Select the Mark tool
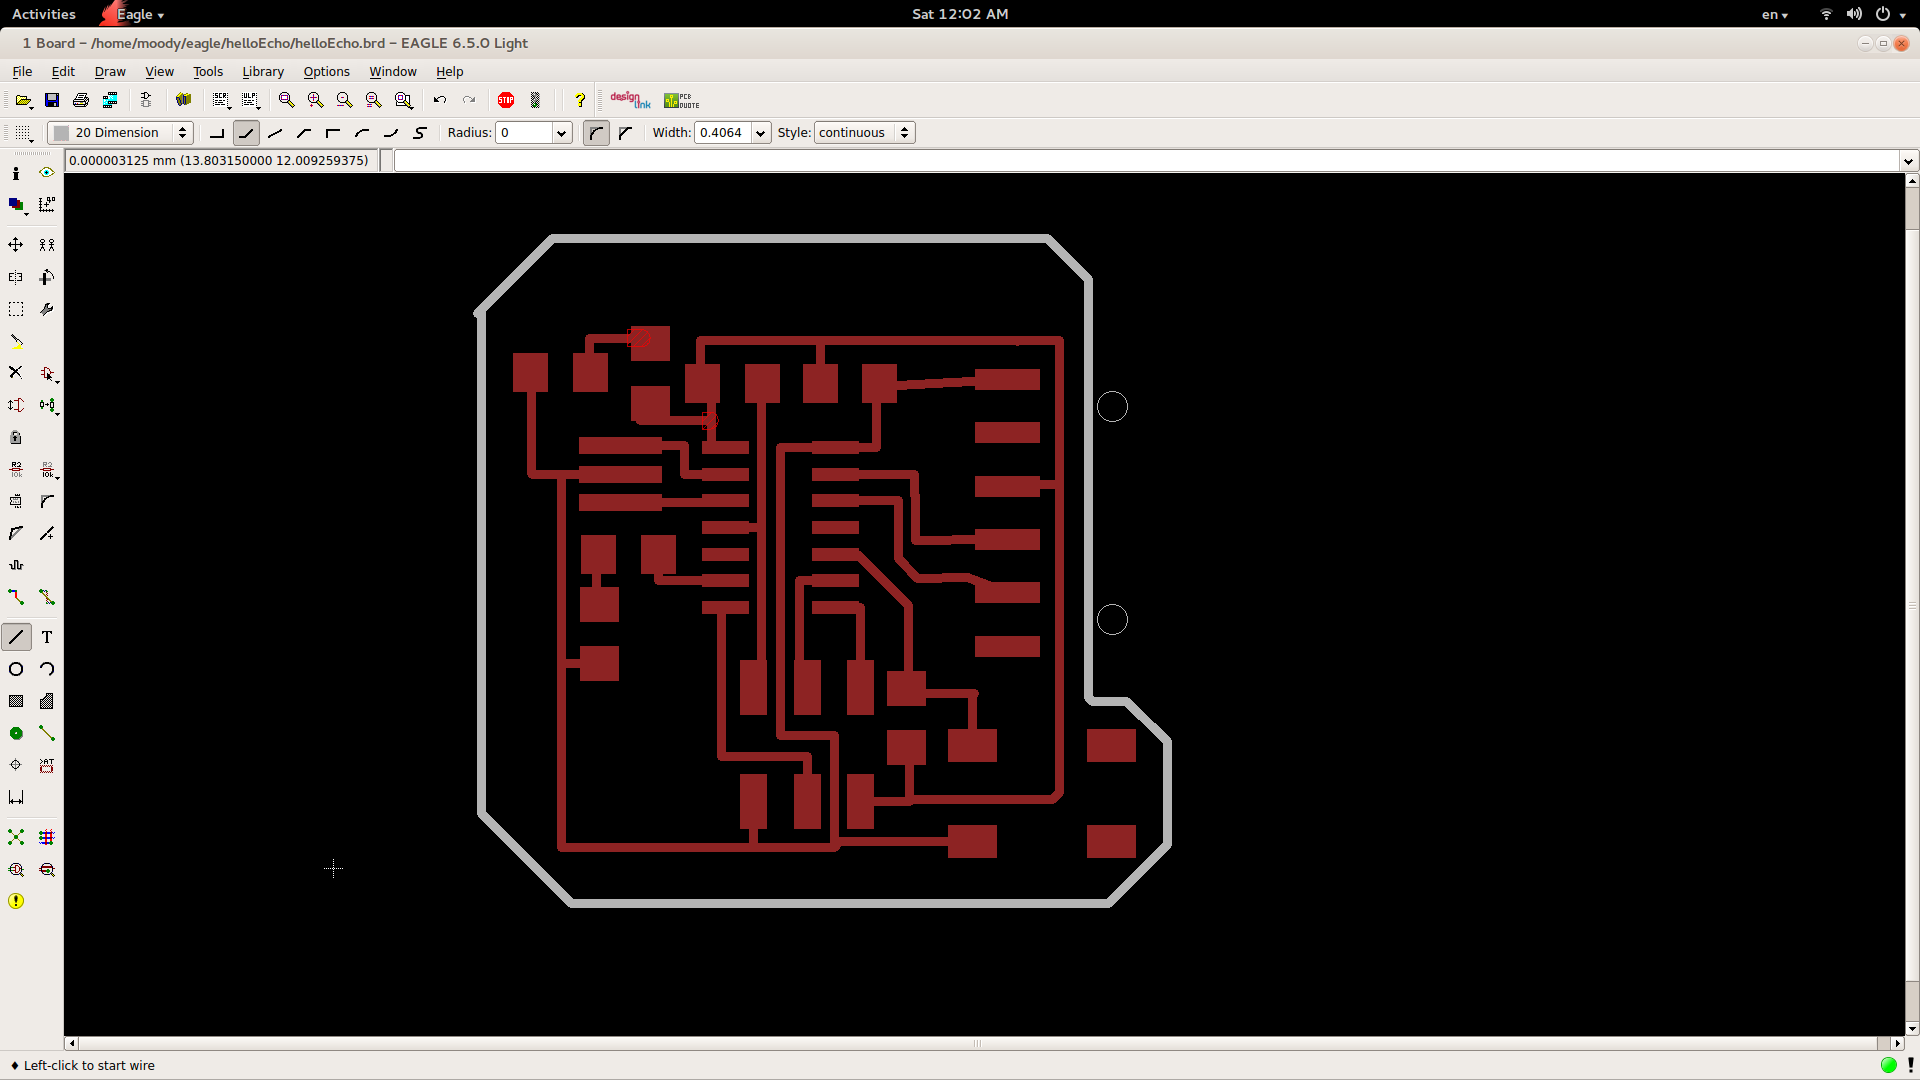This screenshot has height=1080, width=1920. tap(47, 205)
